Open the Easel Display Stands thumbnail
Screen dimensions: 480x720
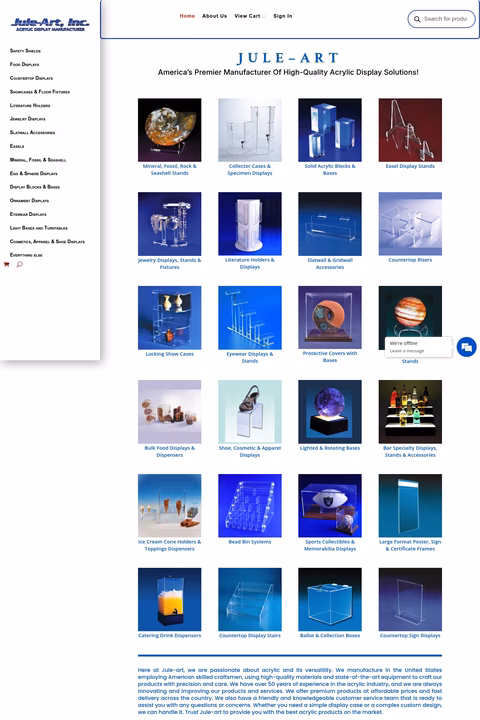click(410, 130)
